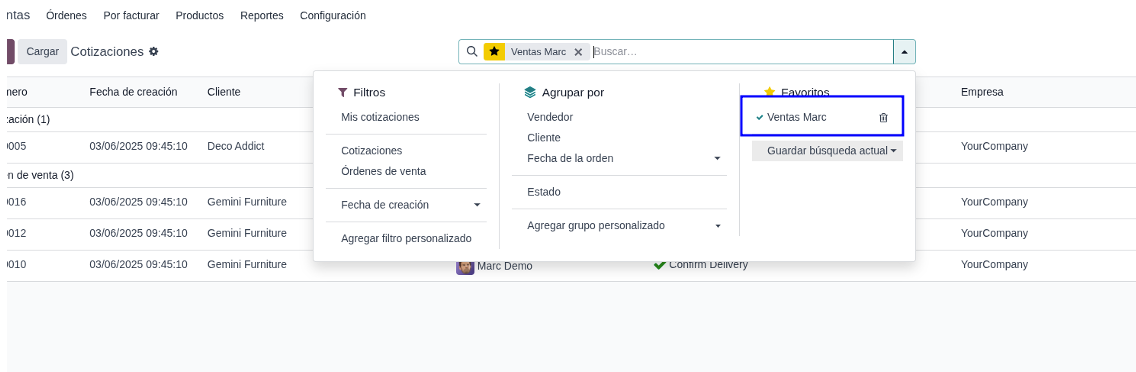Click Agregar filtro personalizado
The height and width of the screenshot is (372, 1136).
(406, 239)
